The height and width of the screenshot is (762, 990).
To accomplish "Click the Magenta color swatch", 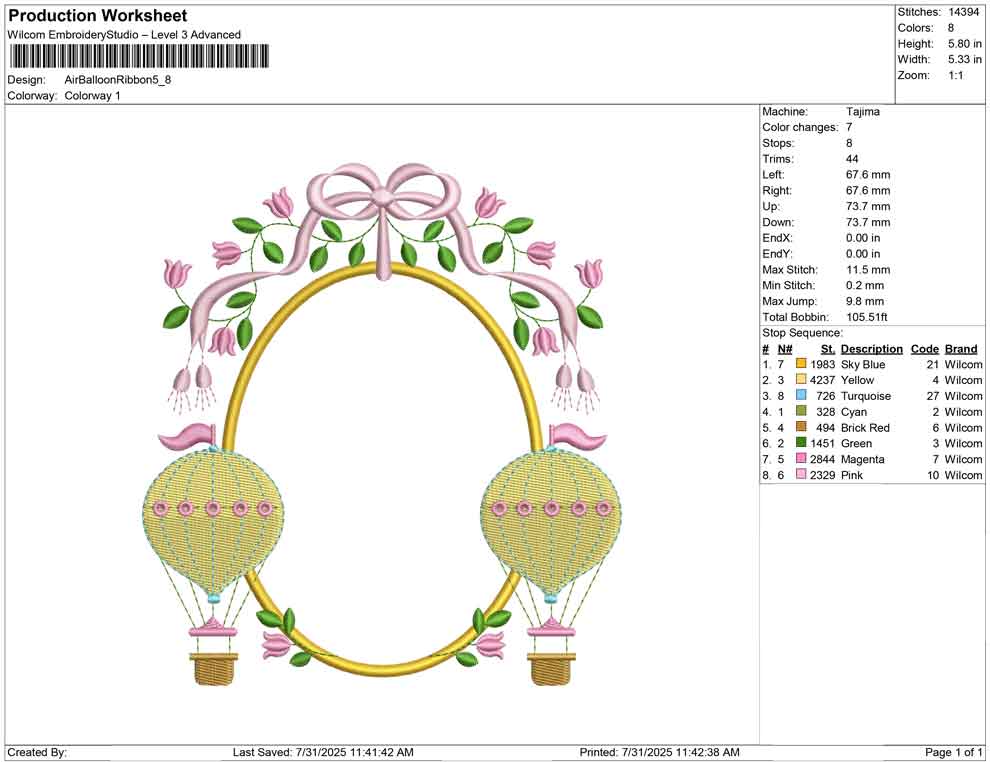I will (x=801, y=460).
